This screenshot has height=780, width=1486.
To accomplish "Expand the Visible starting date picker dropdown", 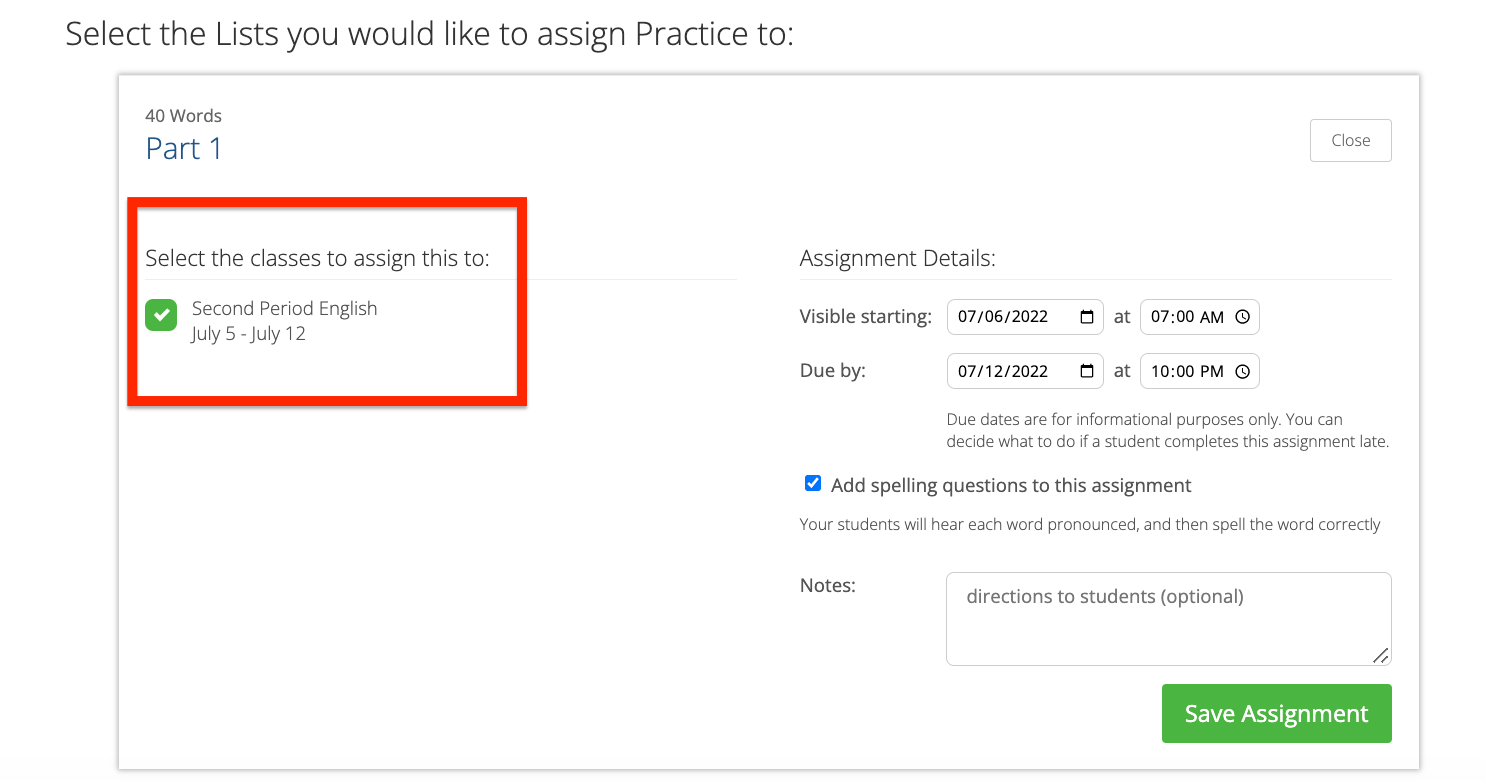I will (1087, 316).
